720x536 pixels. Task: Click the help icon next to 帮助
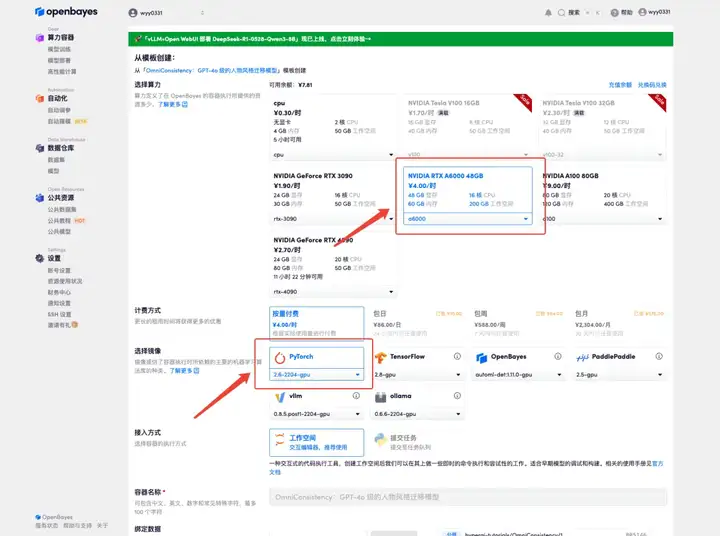[x=614, y=12]
